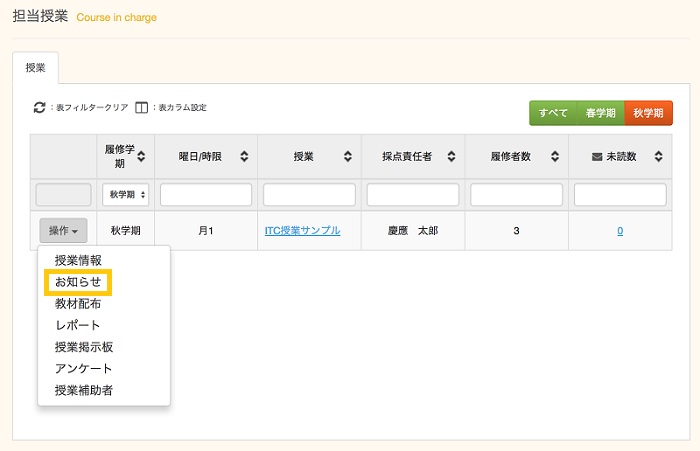
Task: Open the table column settings icon
Action: [142, 107]
